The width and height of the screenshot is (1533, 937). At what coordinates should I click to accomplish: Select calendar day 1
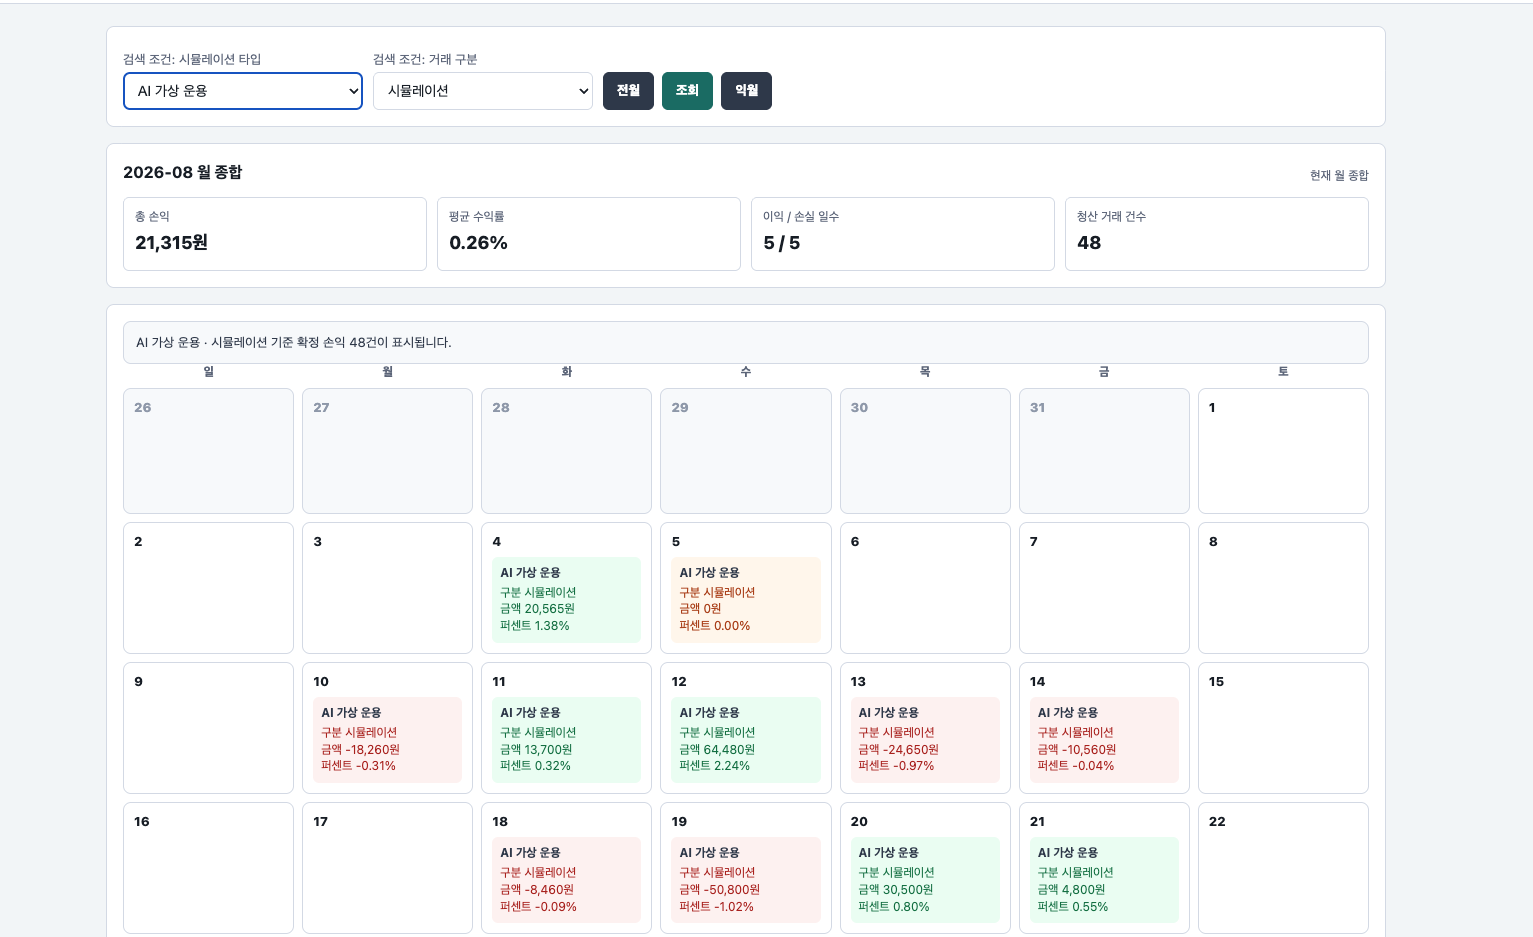(x=1283, y=451)
